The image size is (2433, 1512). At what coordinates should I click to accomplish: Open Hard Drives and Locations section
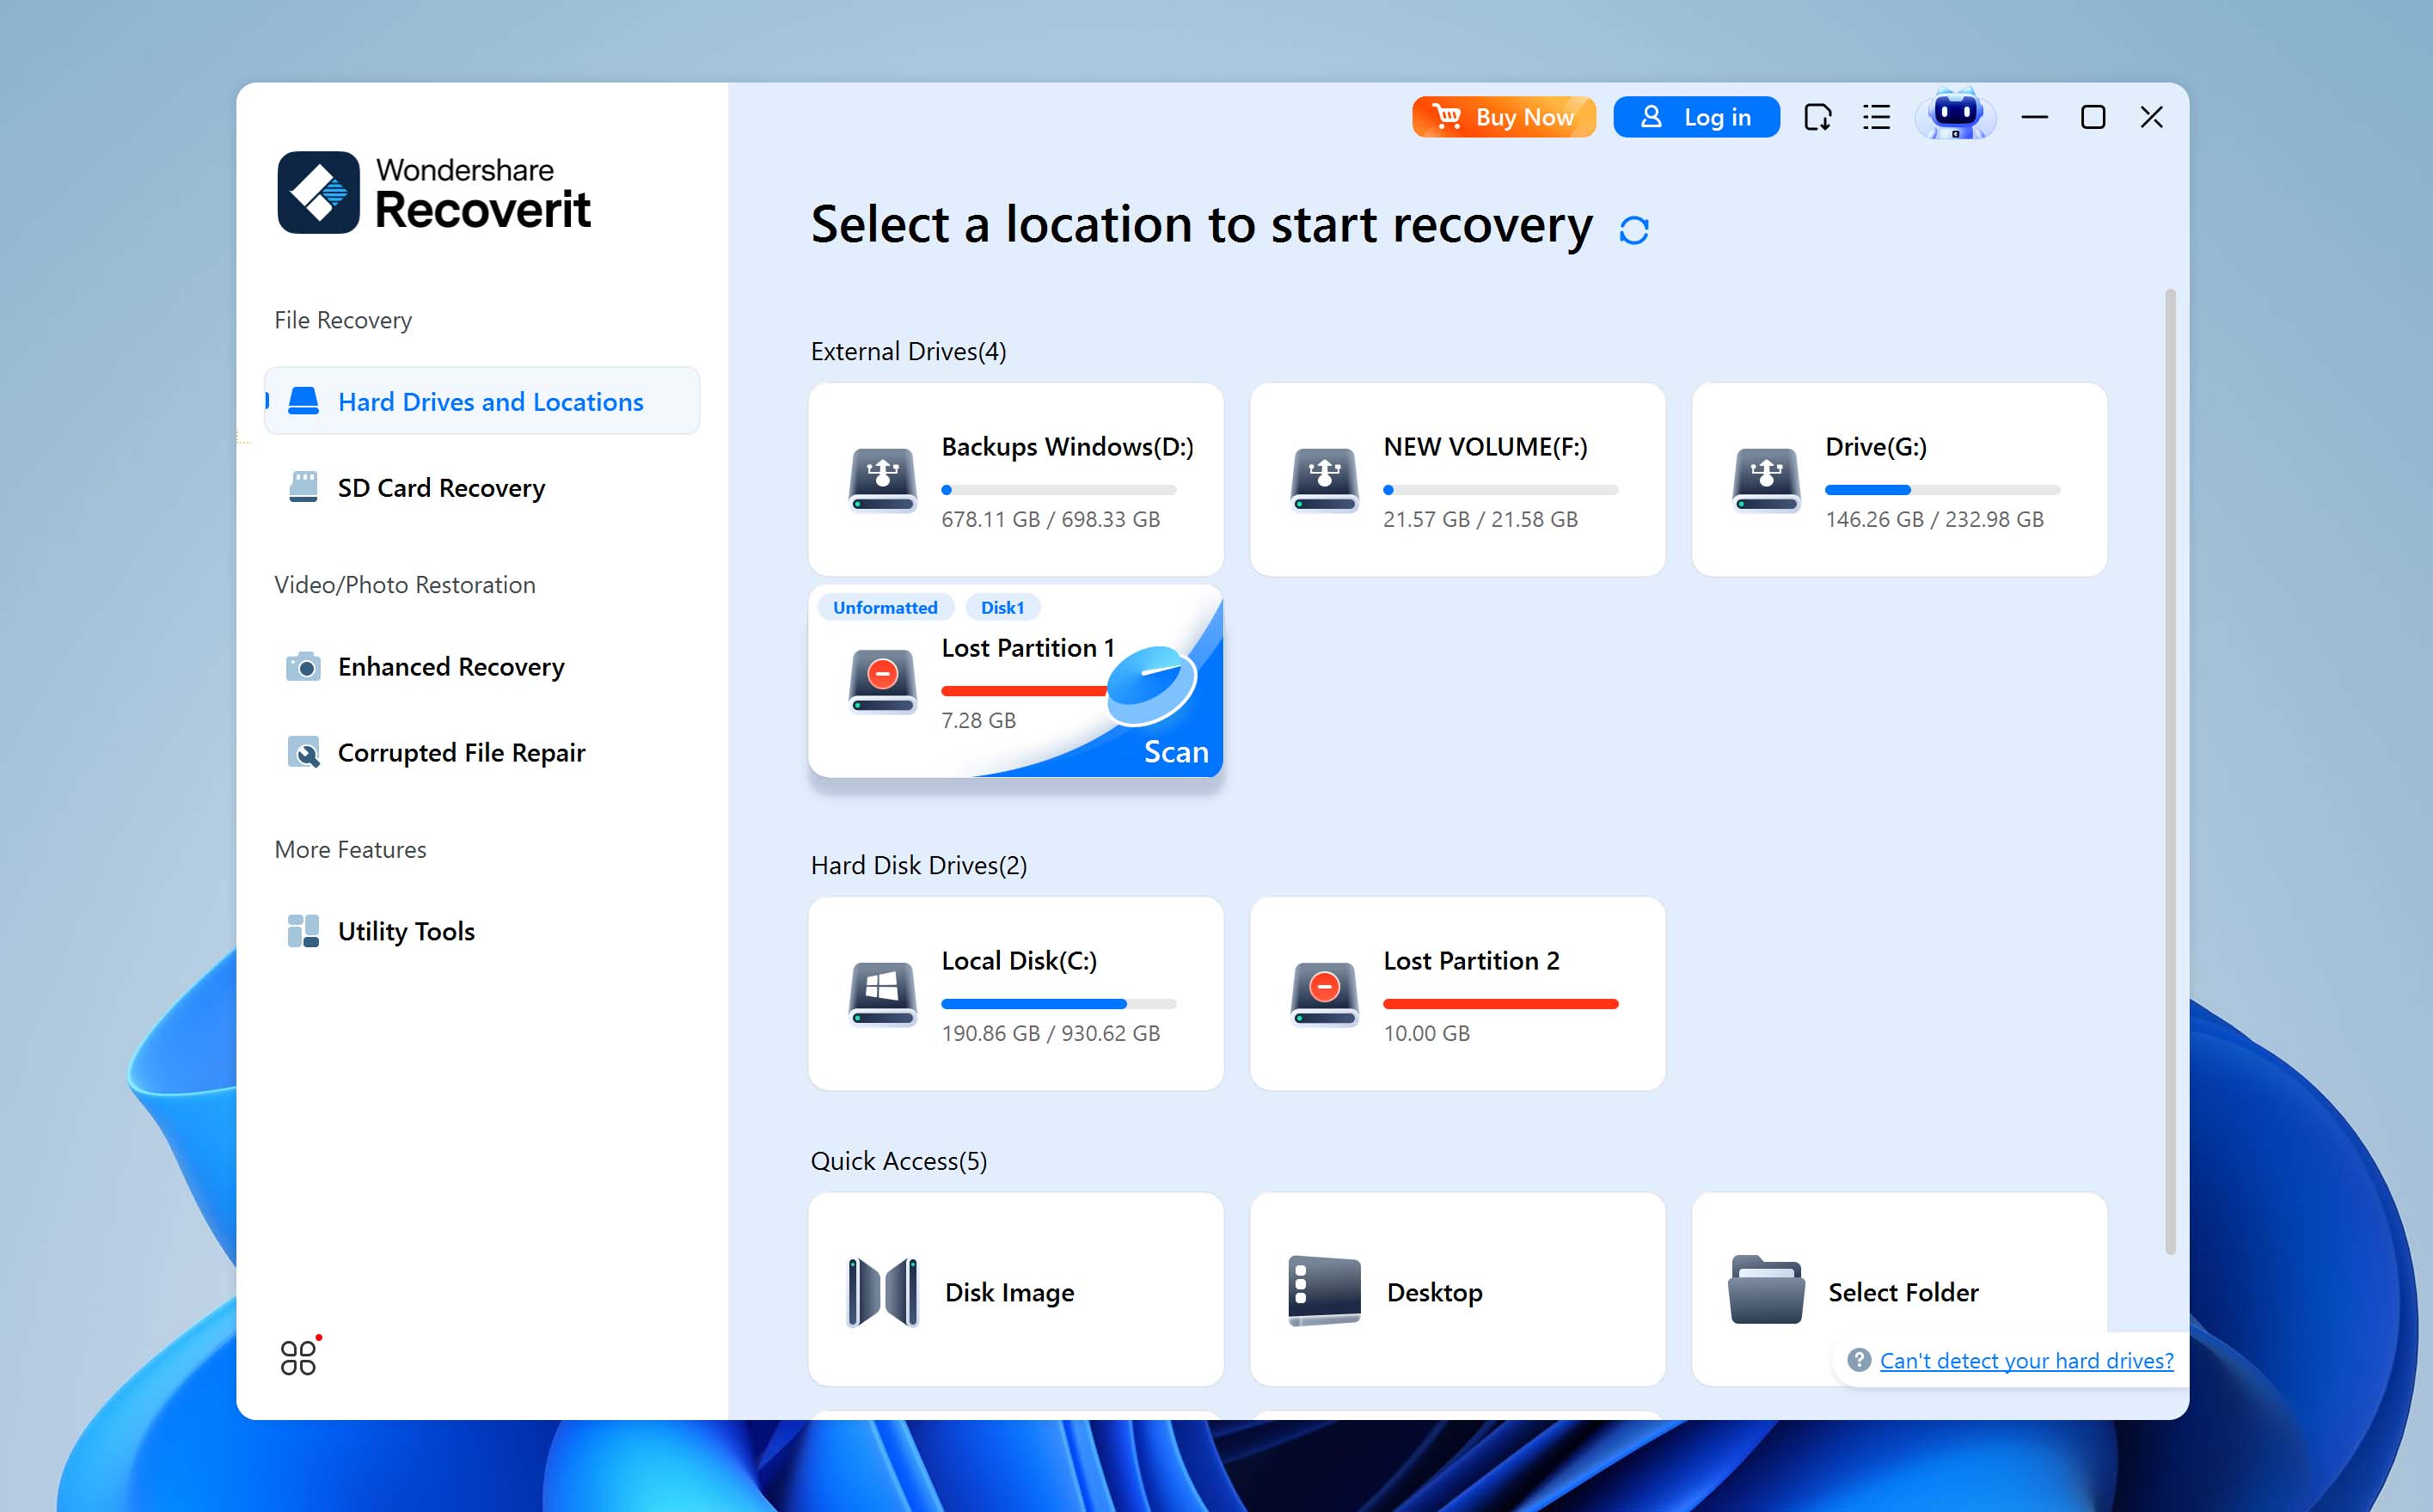coord(482,401)
